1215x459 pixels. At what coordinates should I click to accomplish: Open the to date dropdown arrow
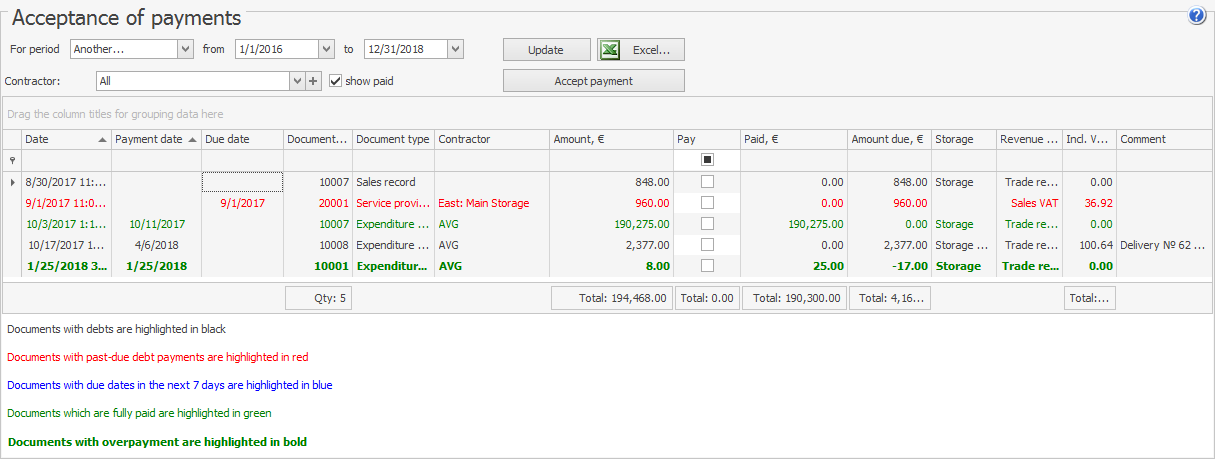(455, 49)
